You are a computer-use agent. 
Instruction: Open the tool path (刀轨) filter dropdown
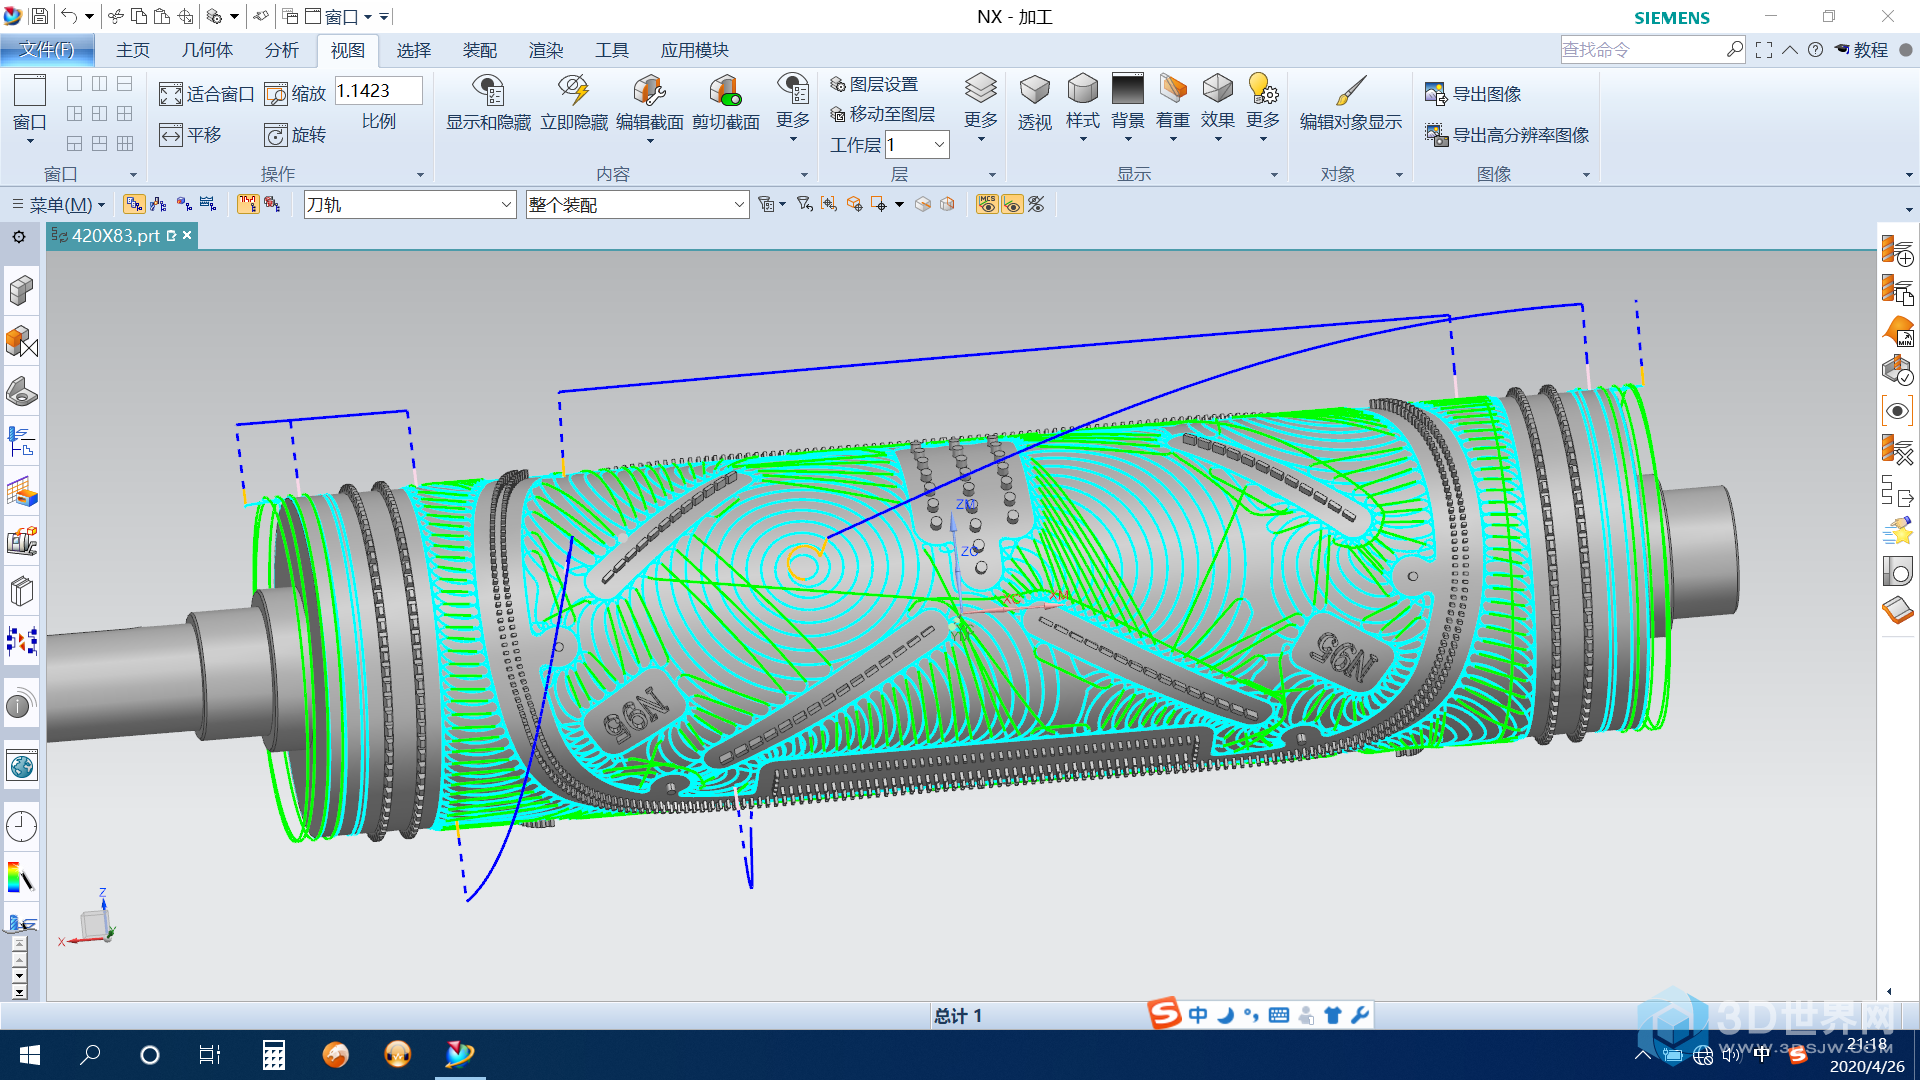pyautogui.click(x=409, y=205)
